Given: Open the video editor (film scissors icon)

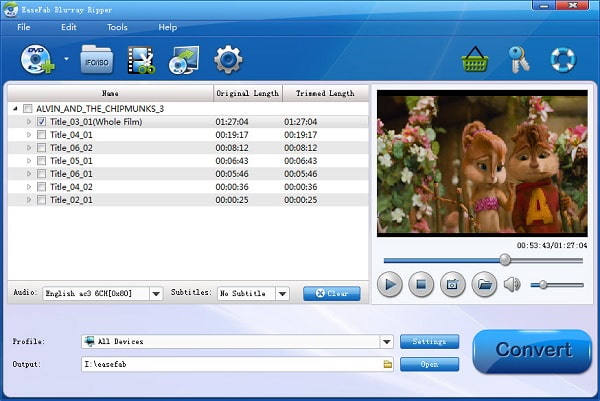Looking at the screenshot, I should [141, 60].
